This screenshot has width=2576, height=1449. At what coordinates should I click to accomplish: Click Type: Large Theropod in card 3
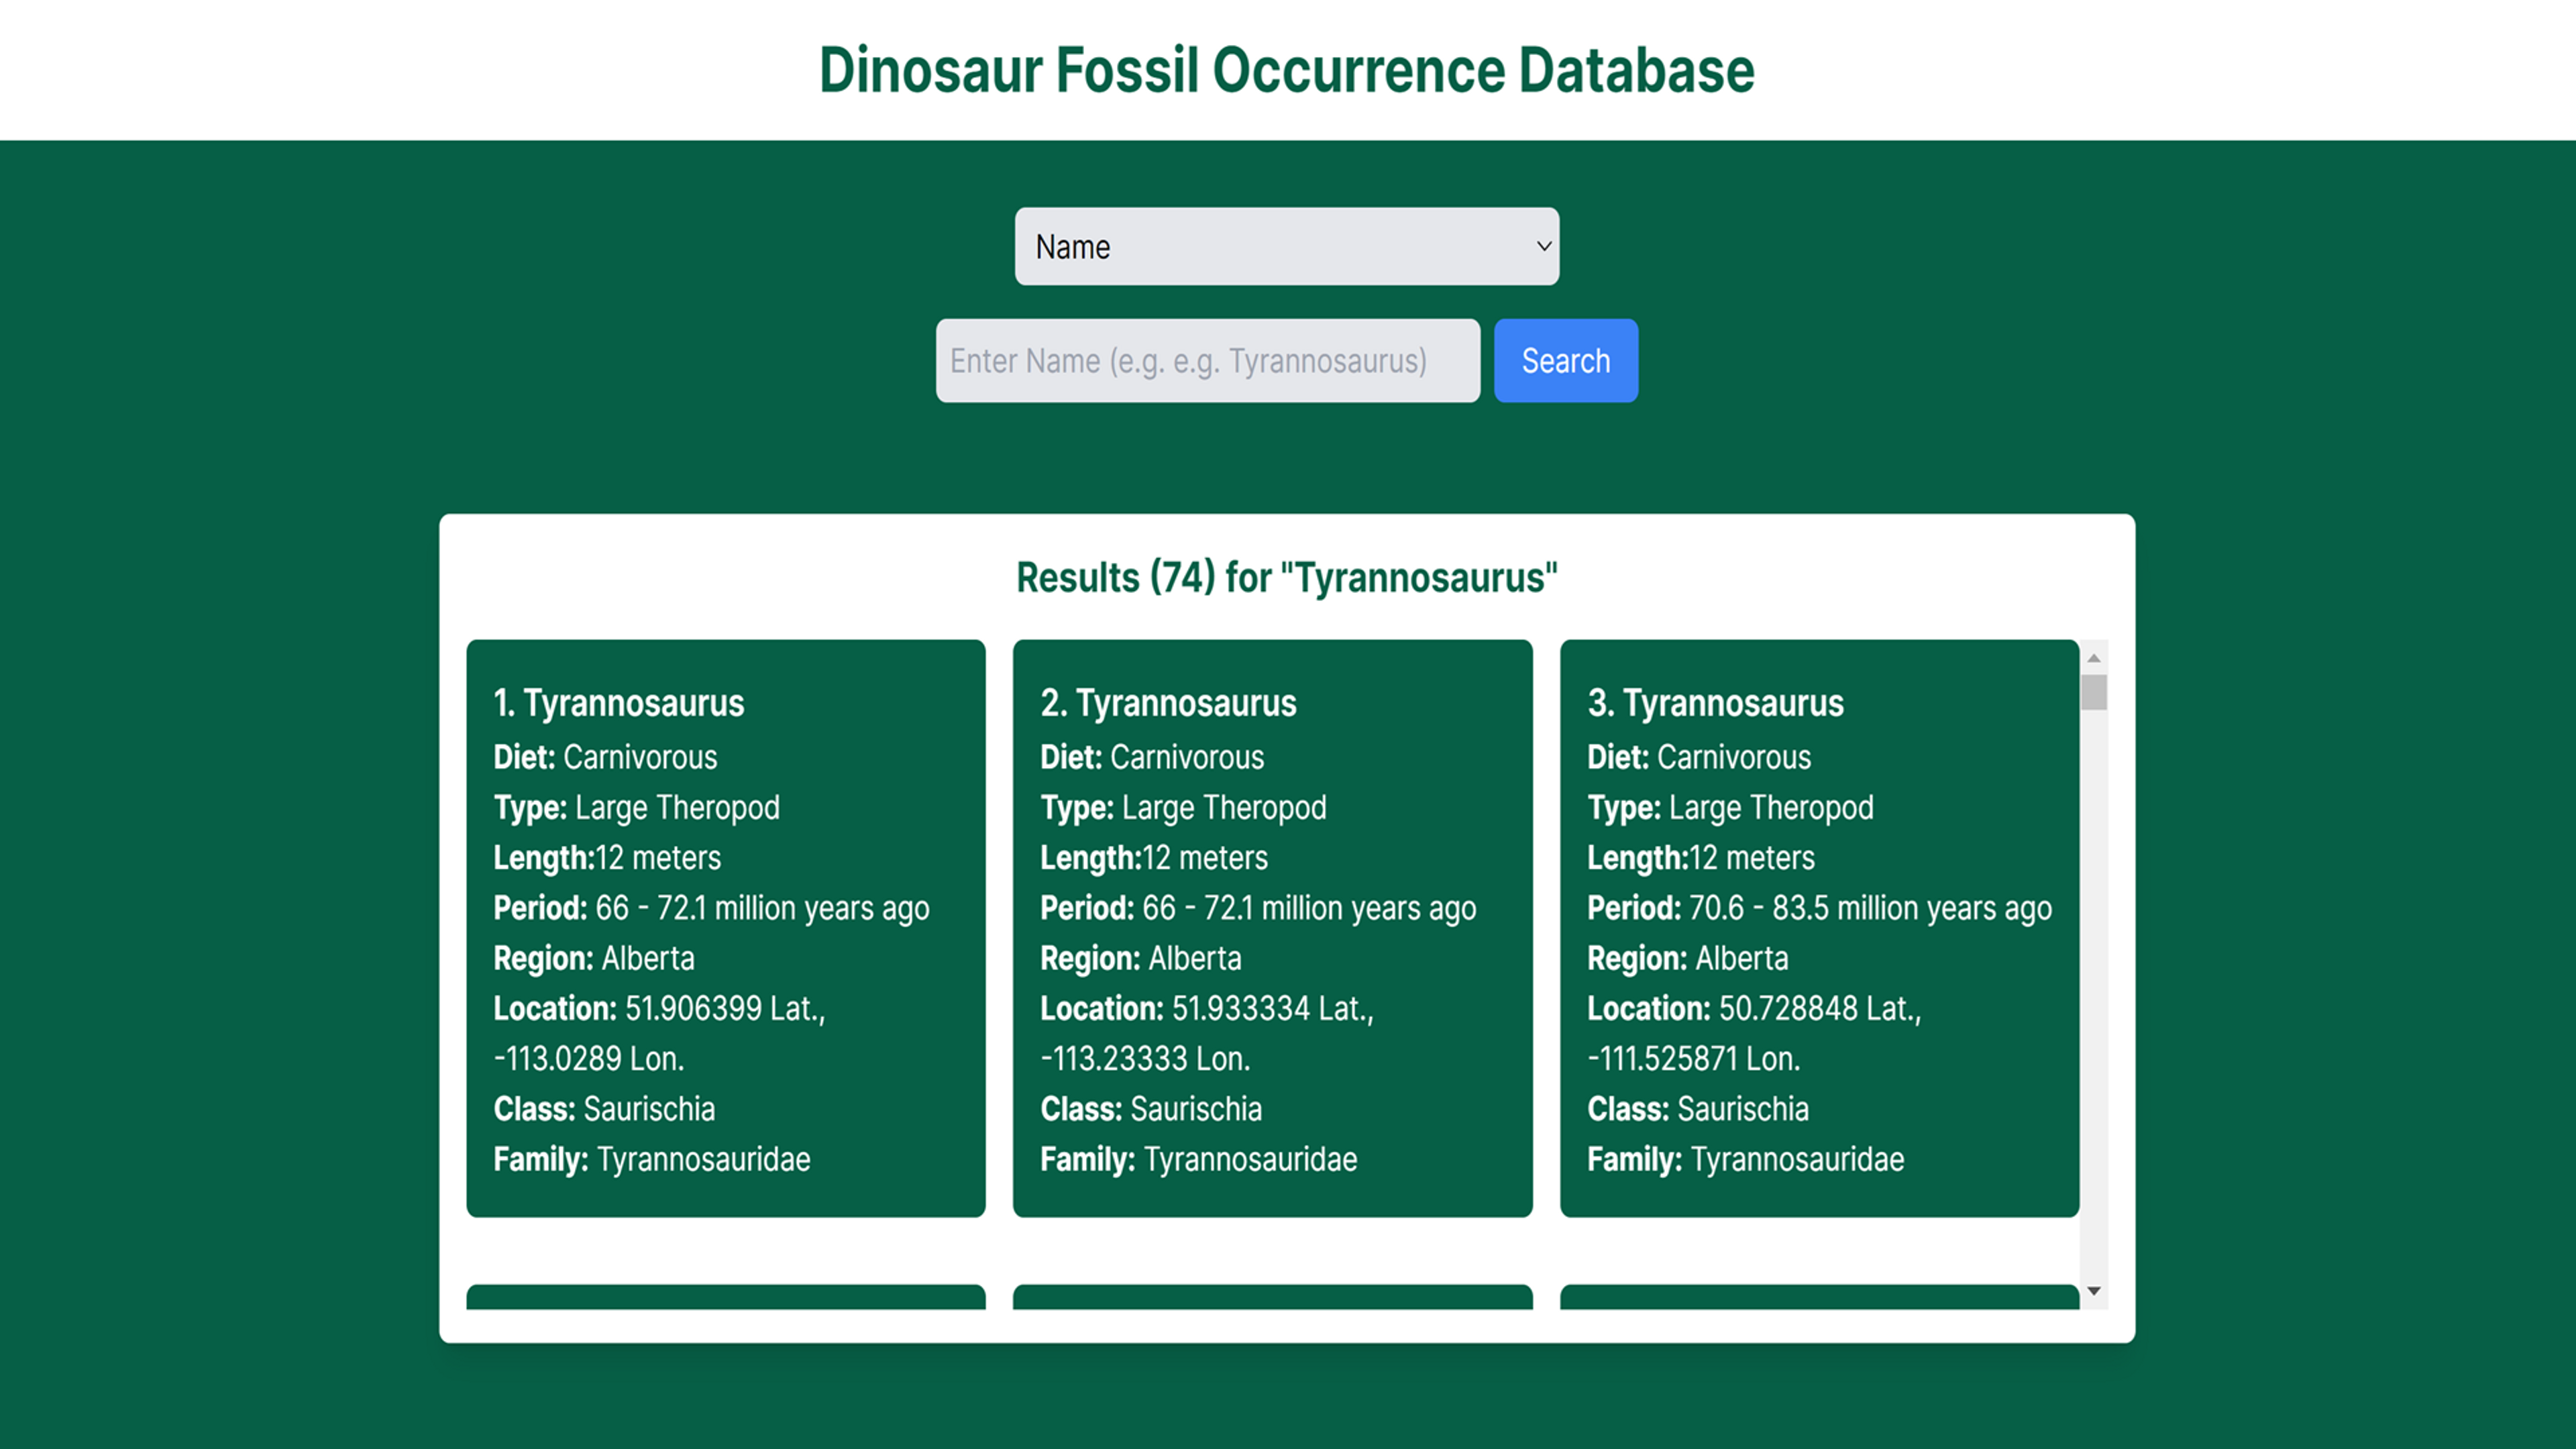(x=1730, y=808)
